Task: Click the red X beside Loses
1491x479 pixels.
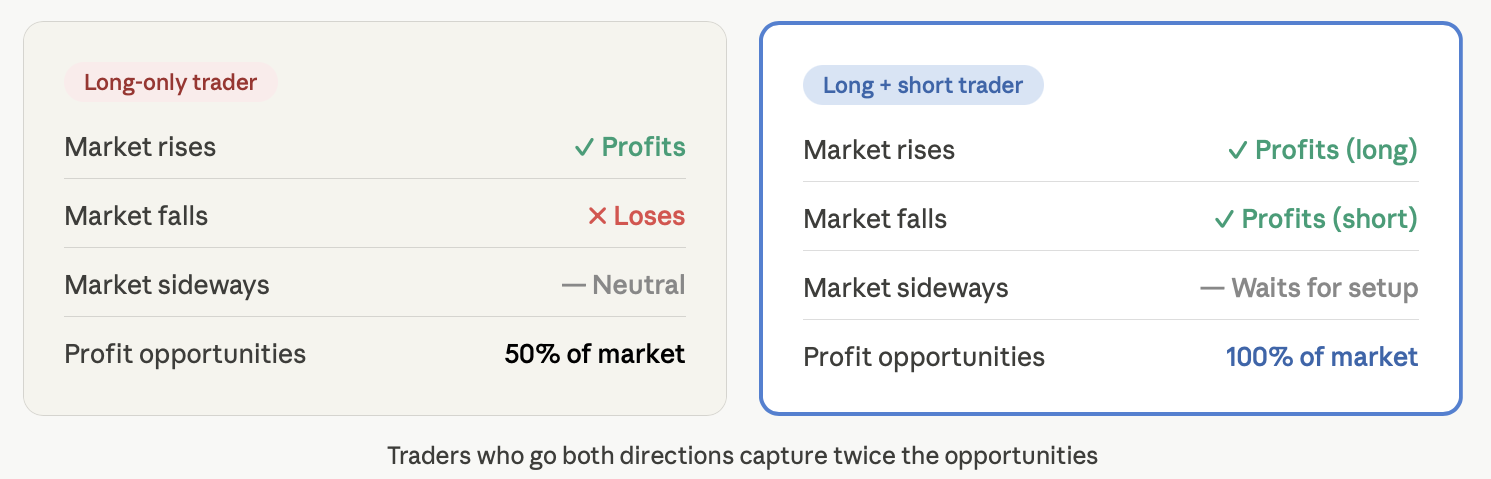Action: pos(597,216)
